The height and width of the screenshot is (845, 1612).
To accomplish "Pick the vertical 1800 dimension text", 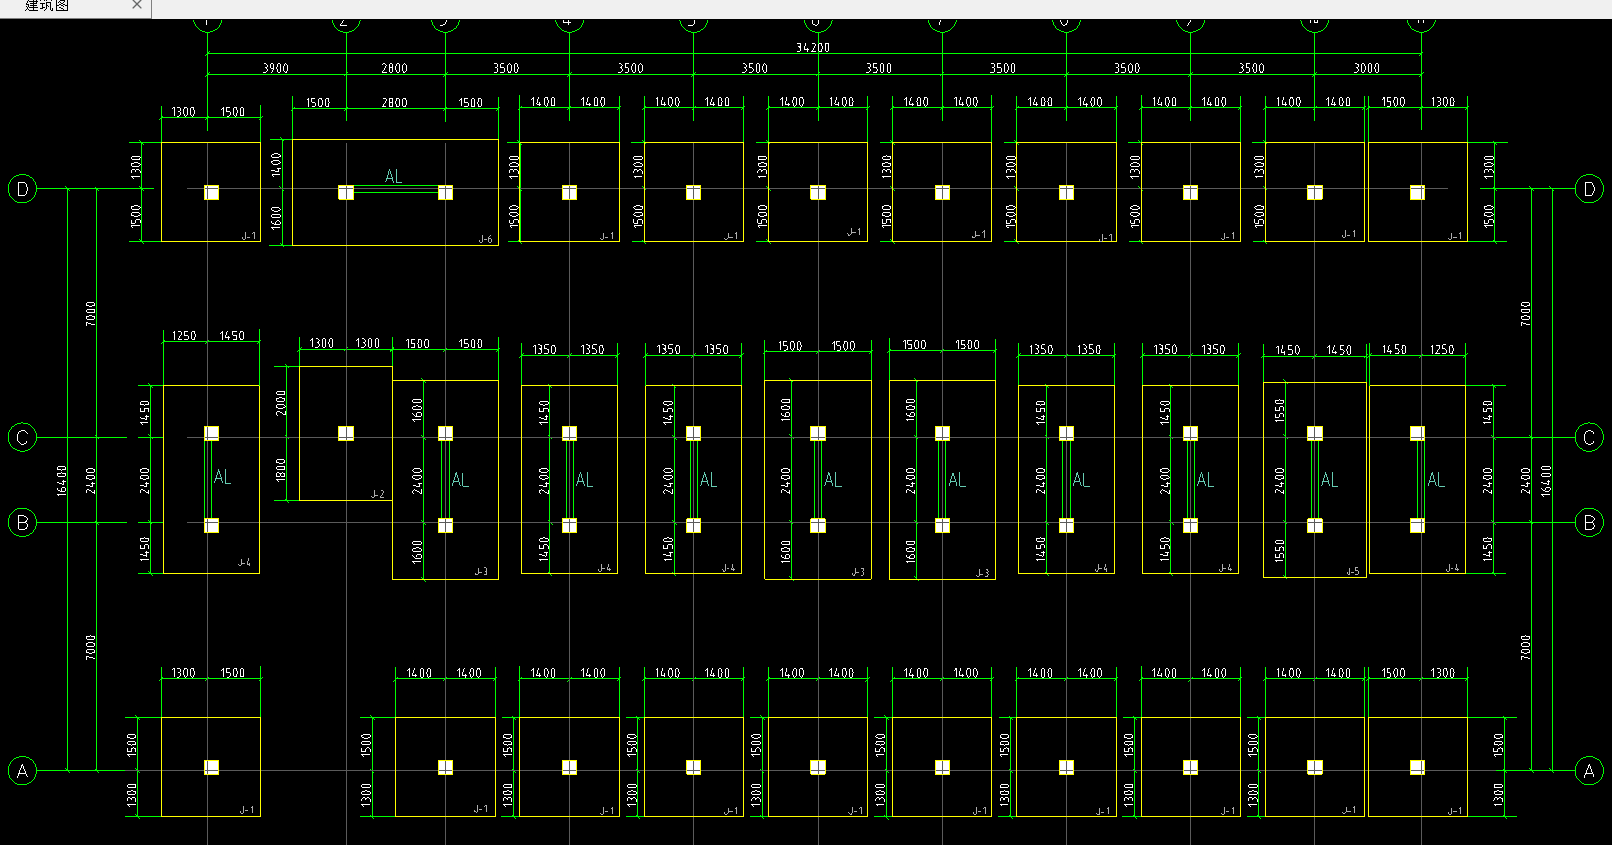I will pos(281,469).
